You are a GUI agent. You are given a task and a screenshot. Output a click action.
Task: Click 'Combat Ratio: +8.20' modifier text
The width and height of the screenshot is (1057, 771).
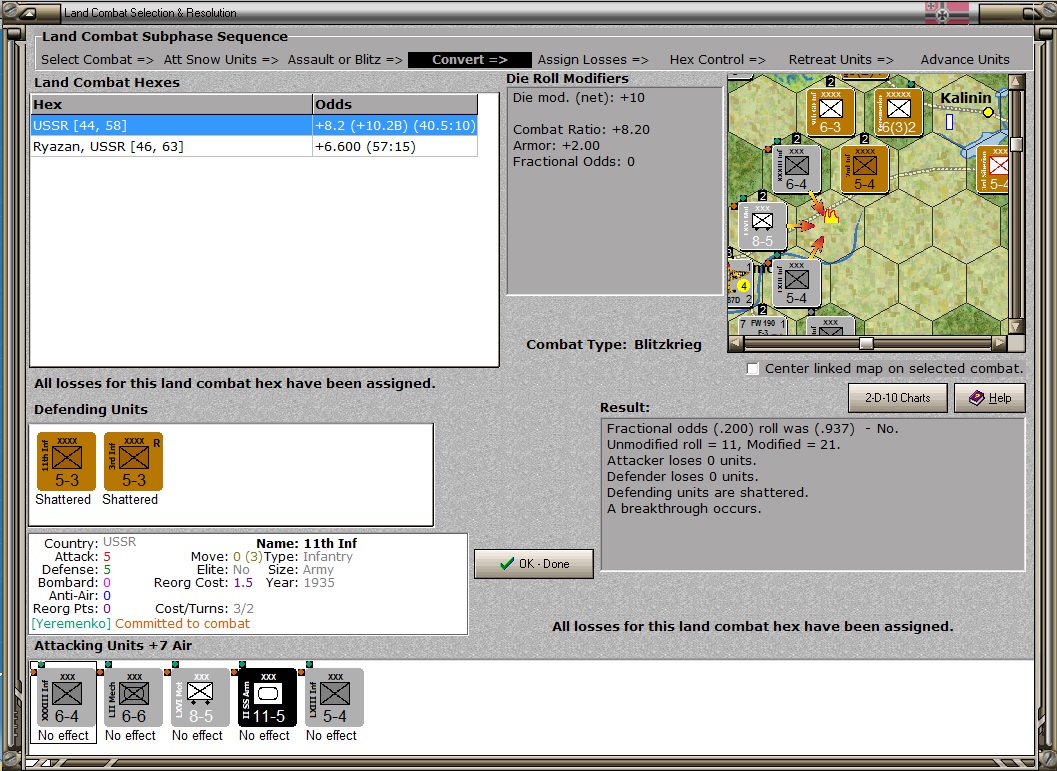point(581,129)
